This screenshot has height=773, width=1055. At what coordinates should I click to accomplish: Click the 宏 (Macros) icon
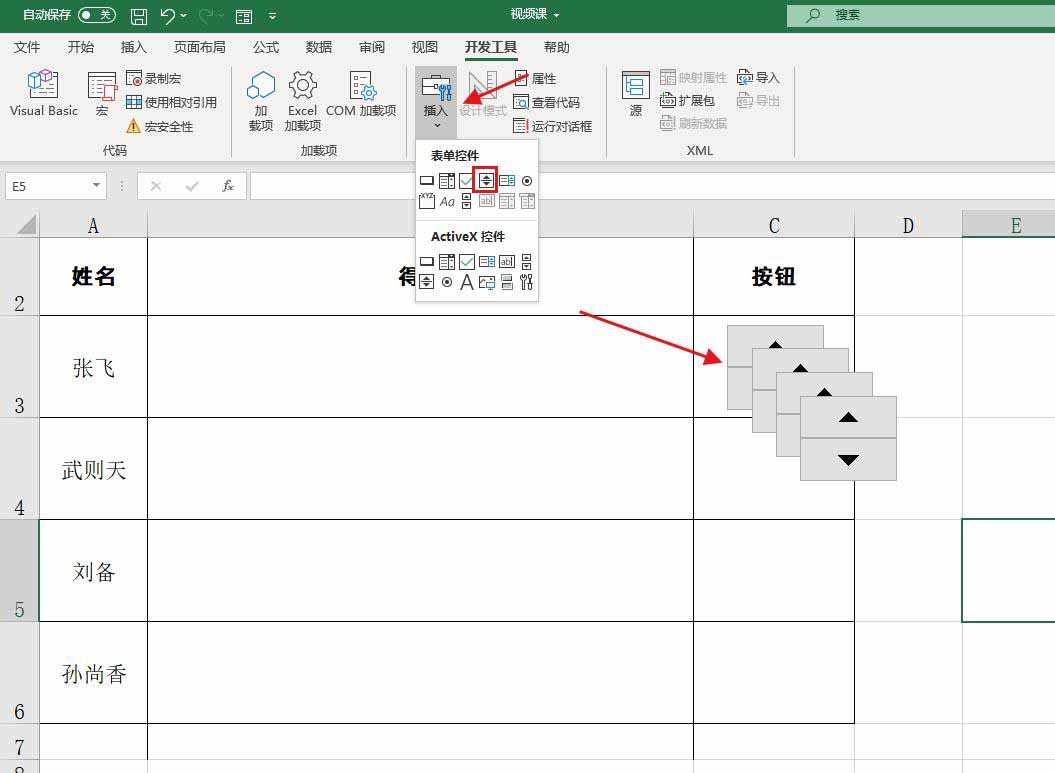click(x=102, y=95)
